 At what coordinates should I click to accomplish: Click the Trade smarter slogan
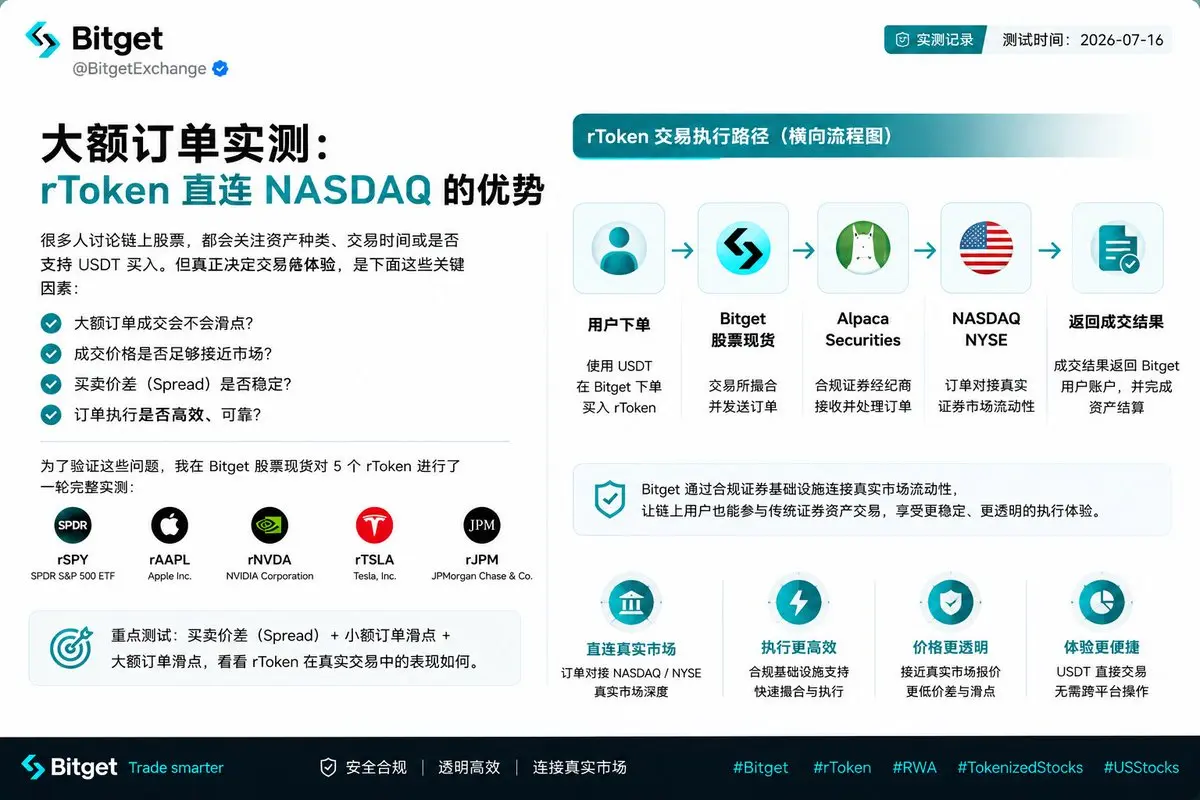point(176,768)
